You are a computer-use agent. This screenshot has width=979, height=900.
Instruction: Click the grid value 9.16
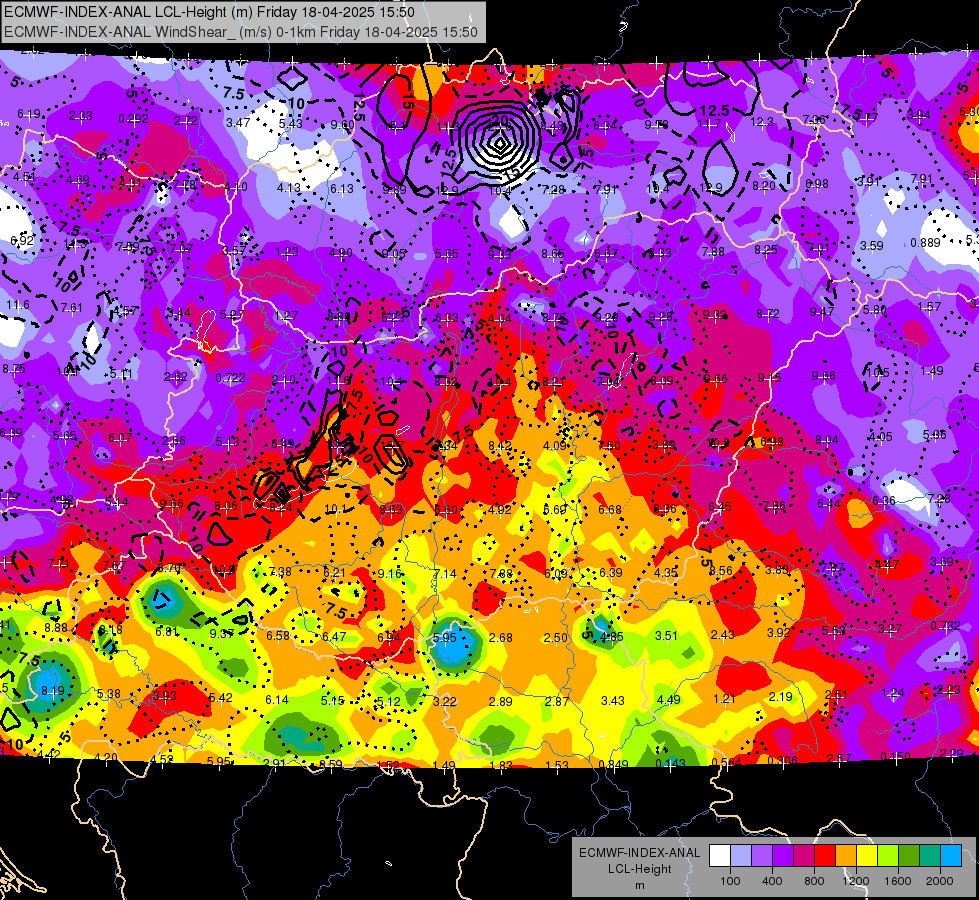390,573
